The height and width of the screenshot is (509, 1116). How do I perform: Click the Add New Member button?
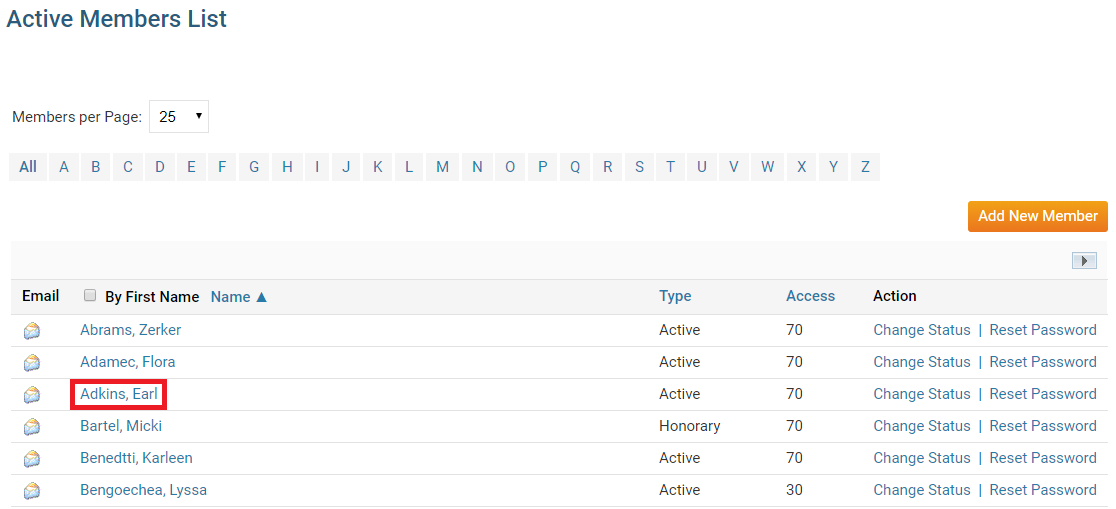coord(1037,216)
